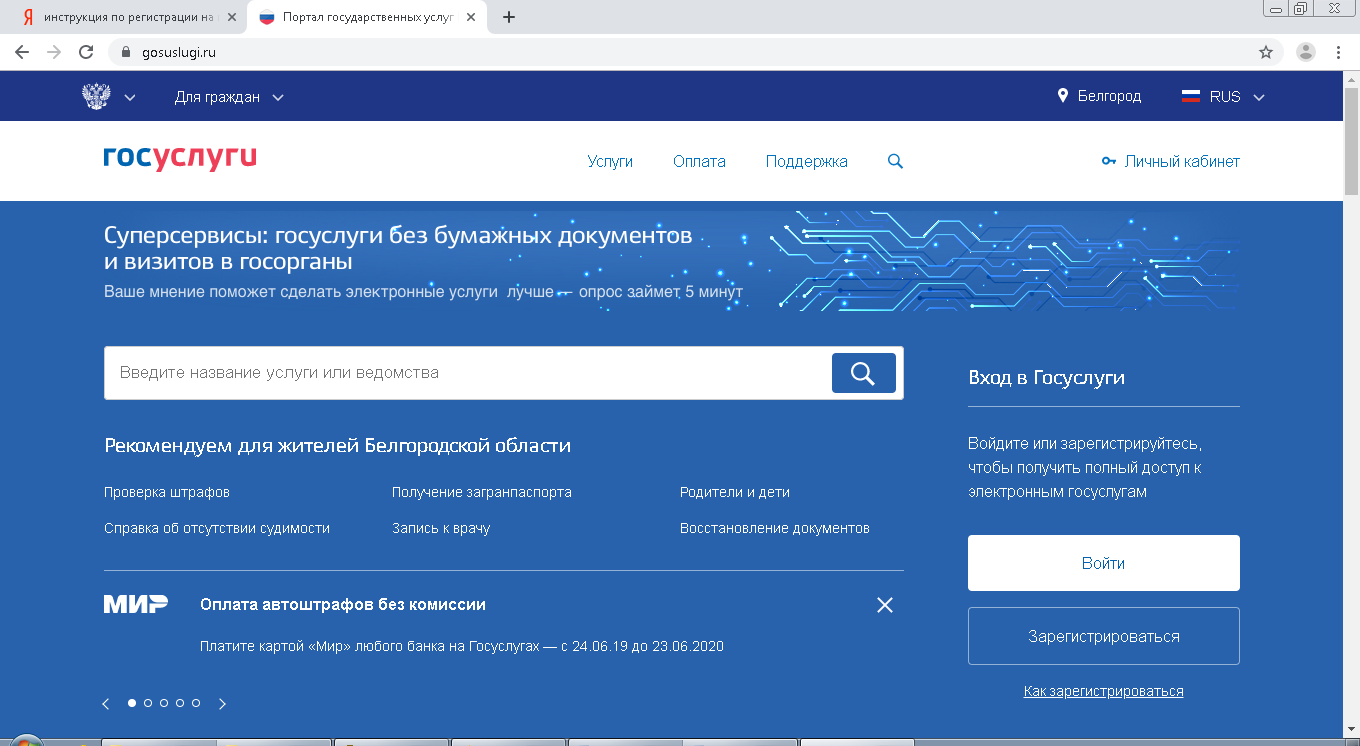Select the second carousel dot
This screenshot has width=1360, height=746.
(x=148, y=703)
